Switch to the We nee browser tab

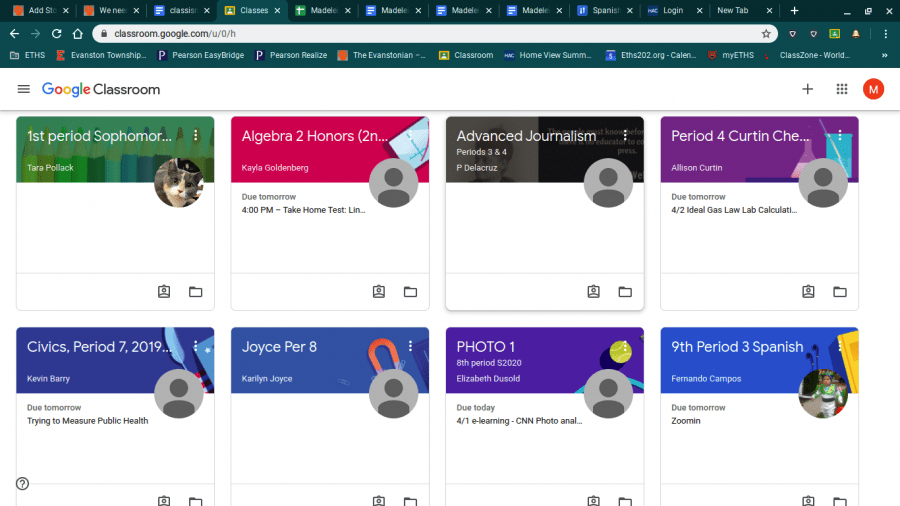[112, 10]
